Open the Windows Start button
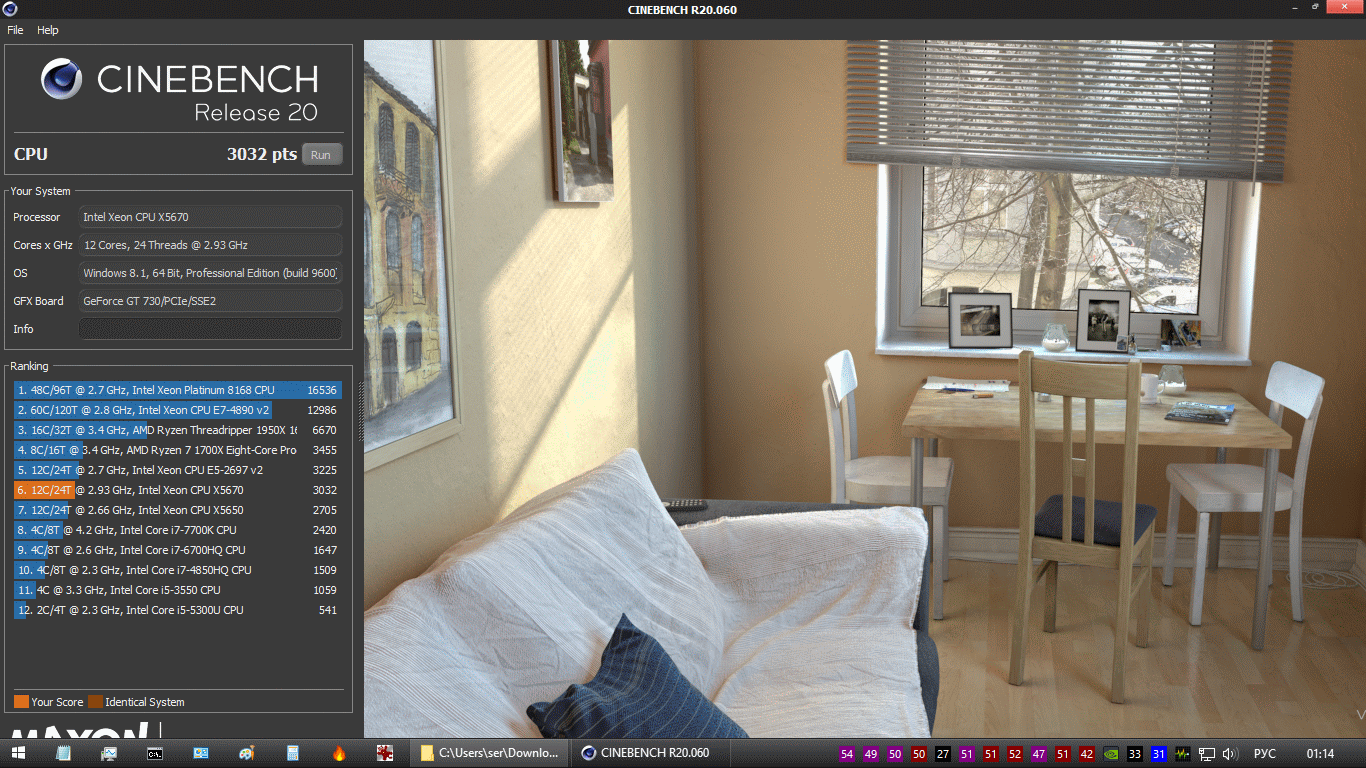This screenshot has height=768, width=1366. (18, 753)
